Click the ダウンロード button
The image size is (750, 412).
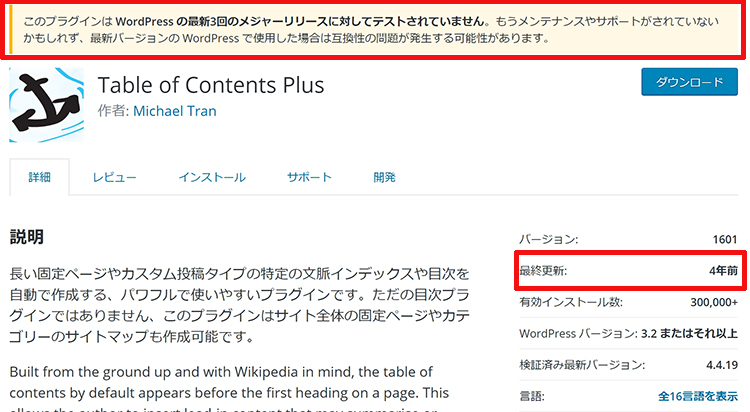pos(689,82)
